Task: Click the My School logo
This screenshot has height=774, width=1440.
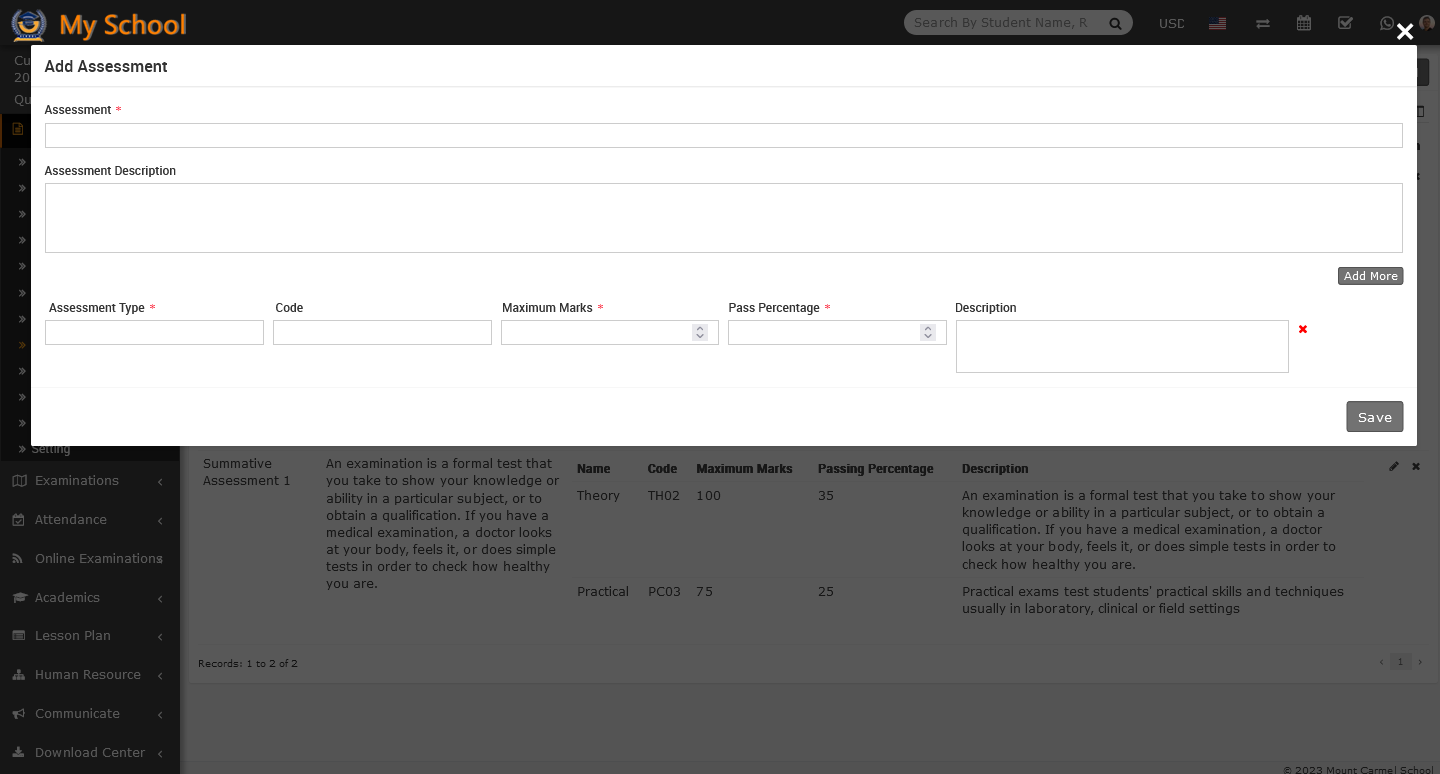Action: (x=99, y=24)
